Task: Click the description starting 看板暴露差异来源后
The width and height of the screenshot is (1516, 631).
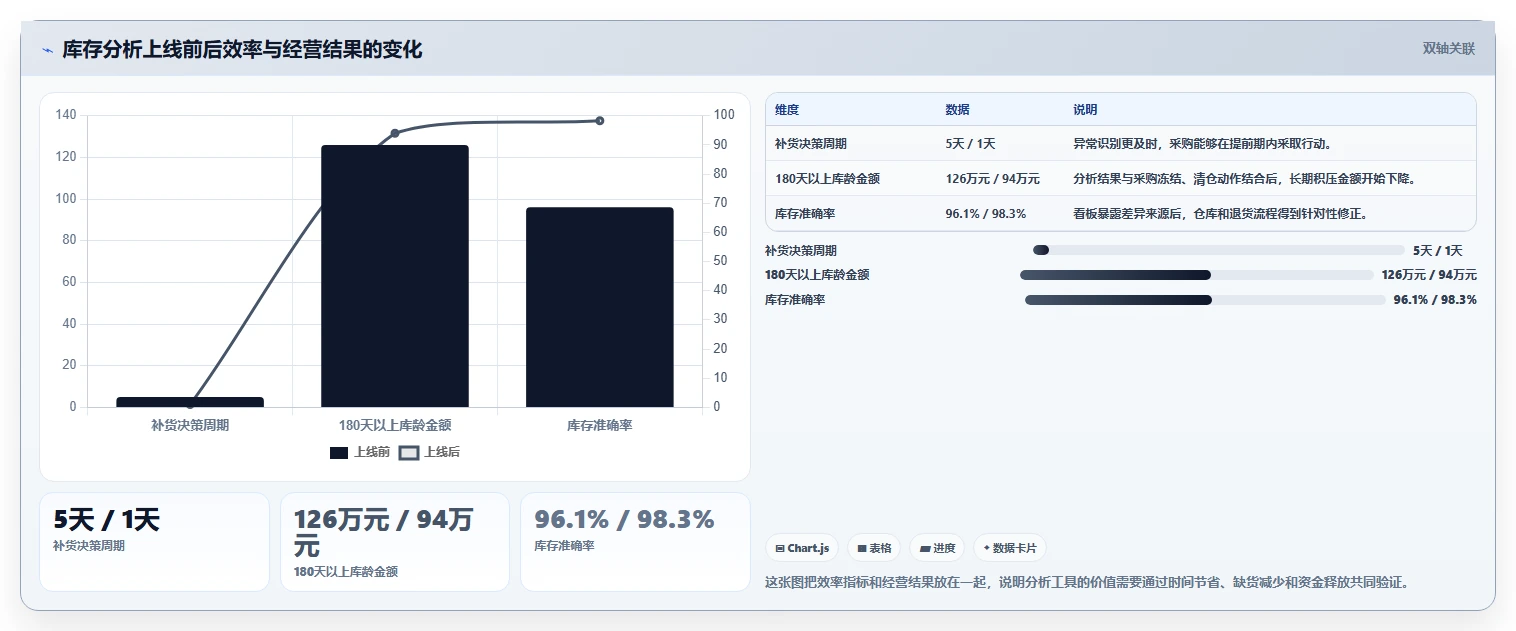Action: coord(1220,214)
